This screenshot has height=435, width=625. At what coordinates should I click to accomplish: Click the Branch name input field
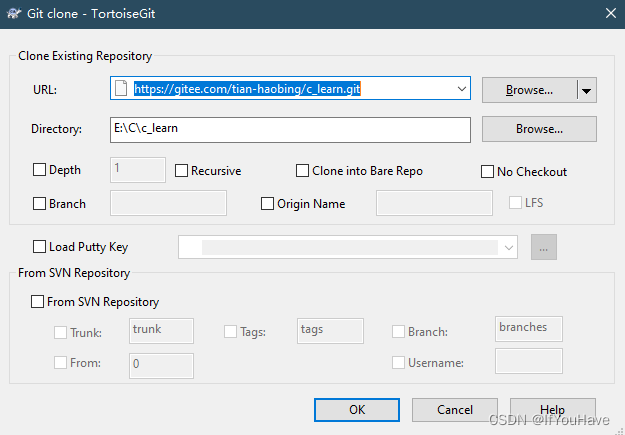(x=168, y=203)
